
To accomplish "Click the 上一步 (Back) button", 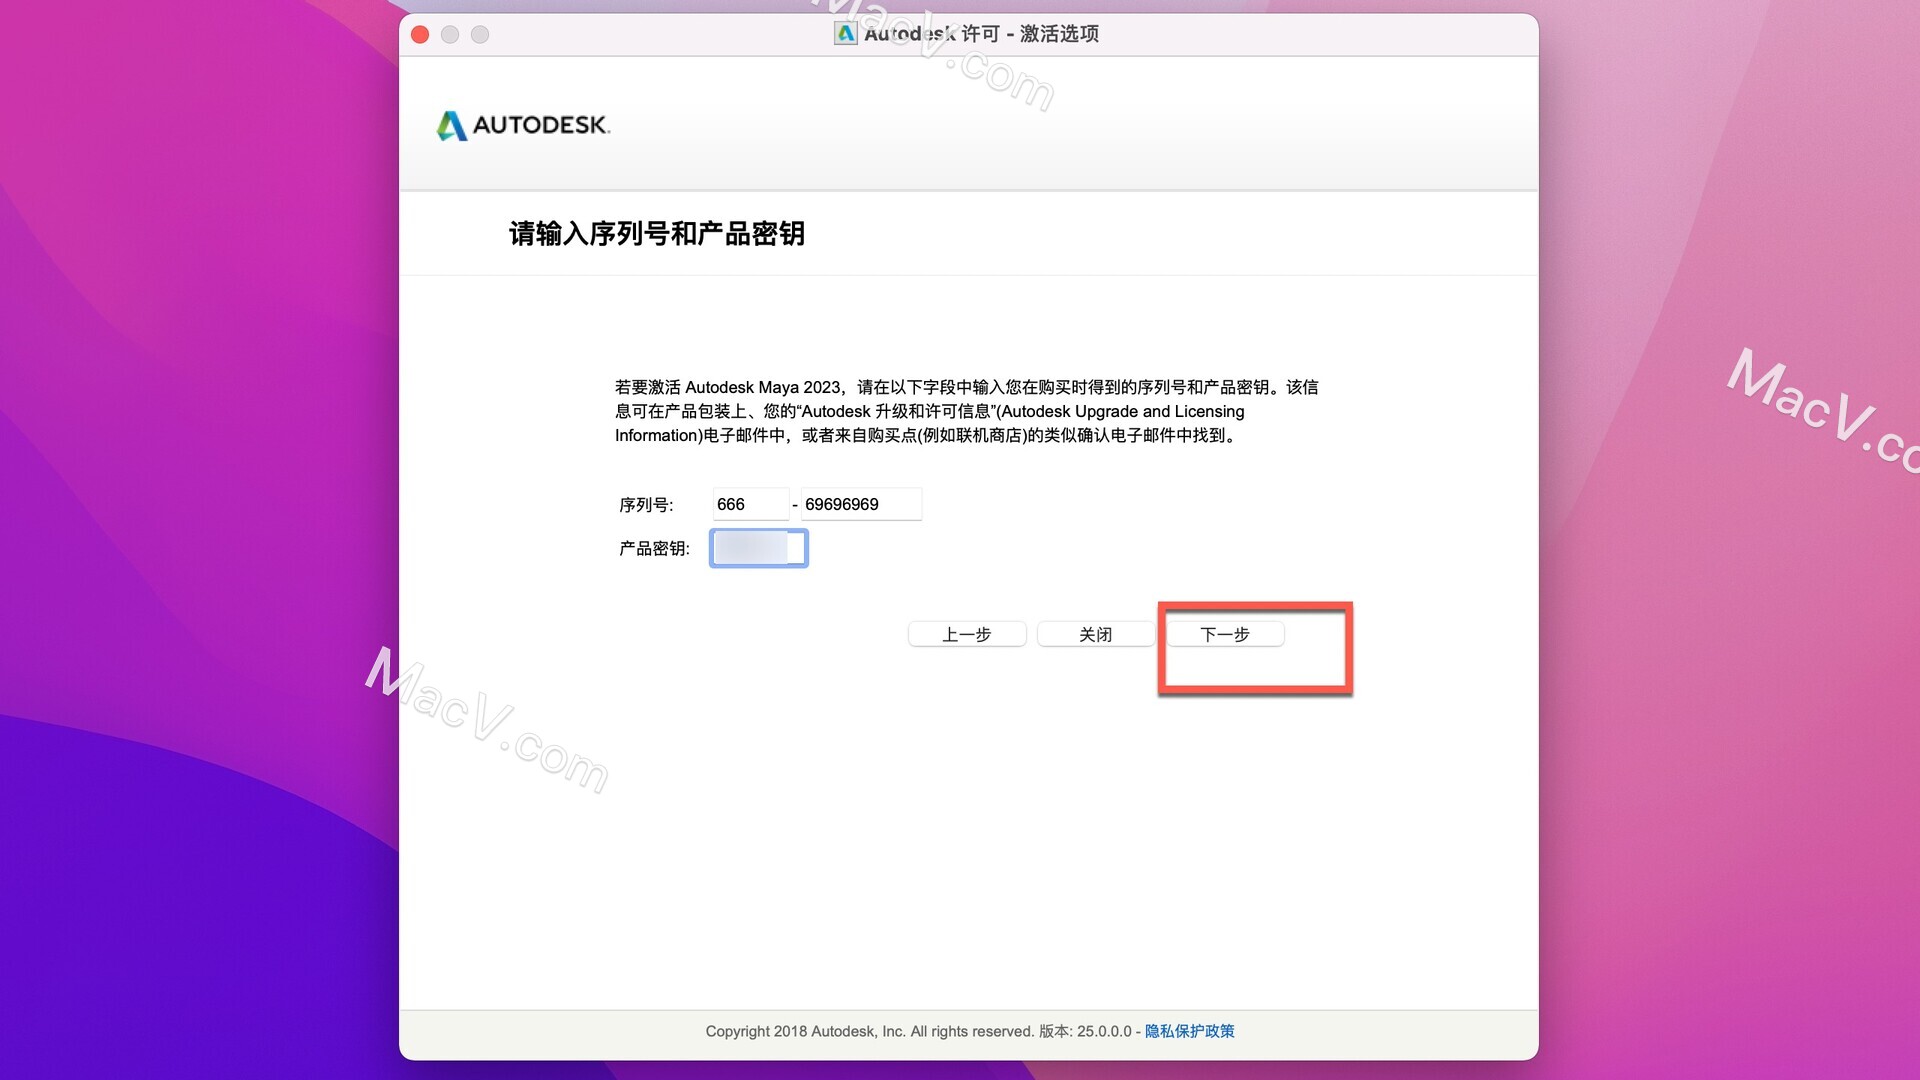I will [967, 634].
